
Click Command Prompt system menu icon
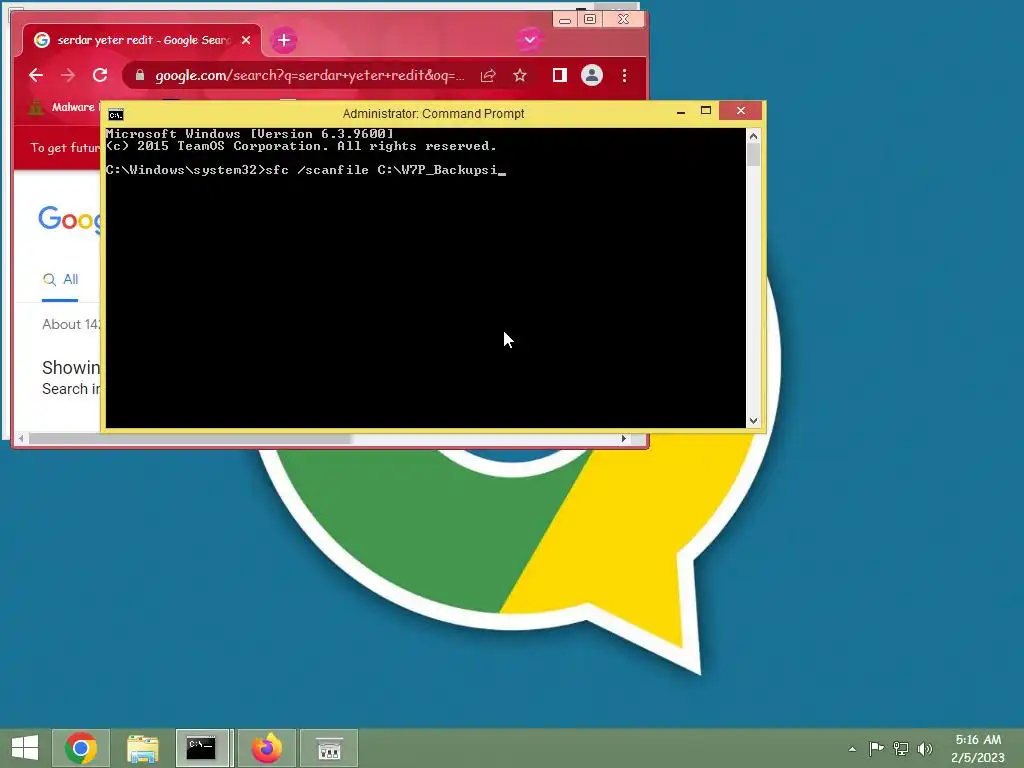[116, 115]
